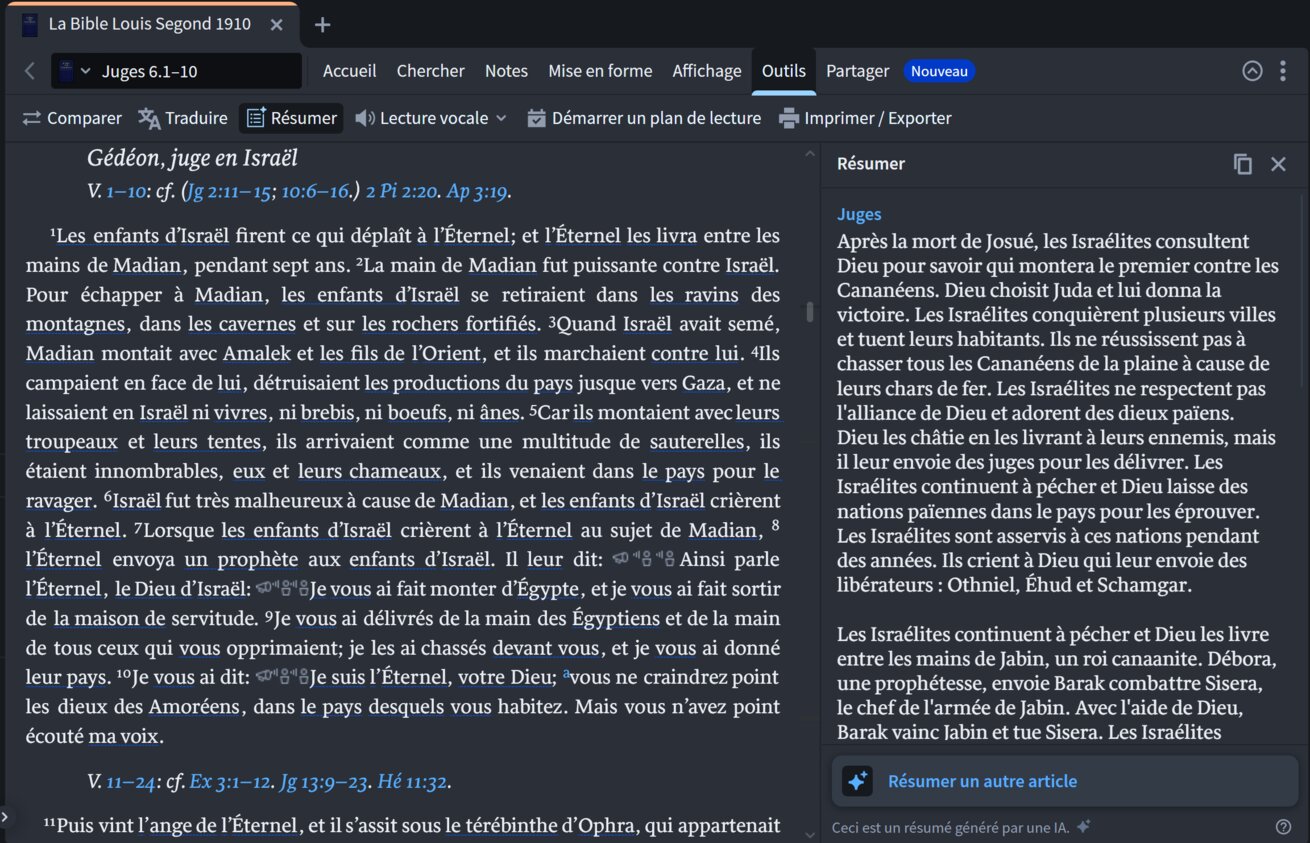This screenshot has width=1310, height=843.
Task: Open the book cover dropdown beside Juges 6.1–10
Action: tap(75, 71)
